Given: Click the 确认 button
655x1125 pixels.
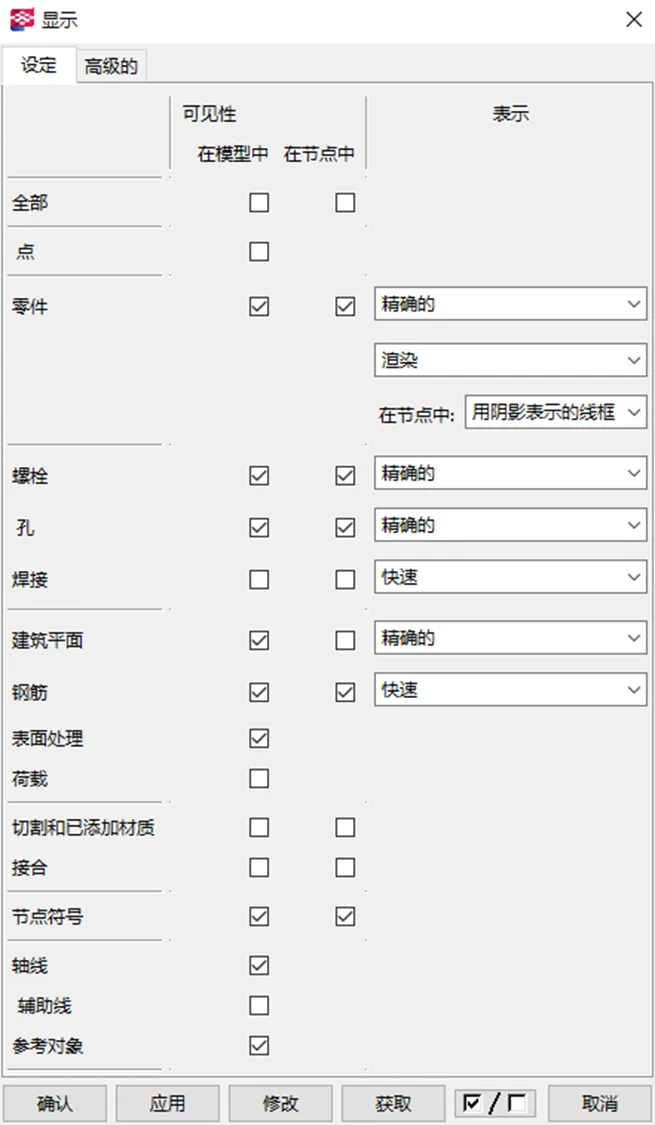Looking at the screenshot, I should (x=55, y=1103).
